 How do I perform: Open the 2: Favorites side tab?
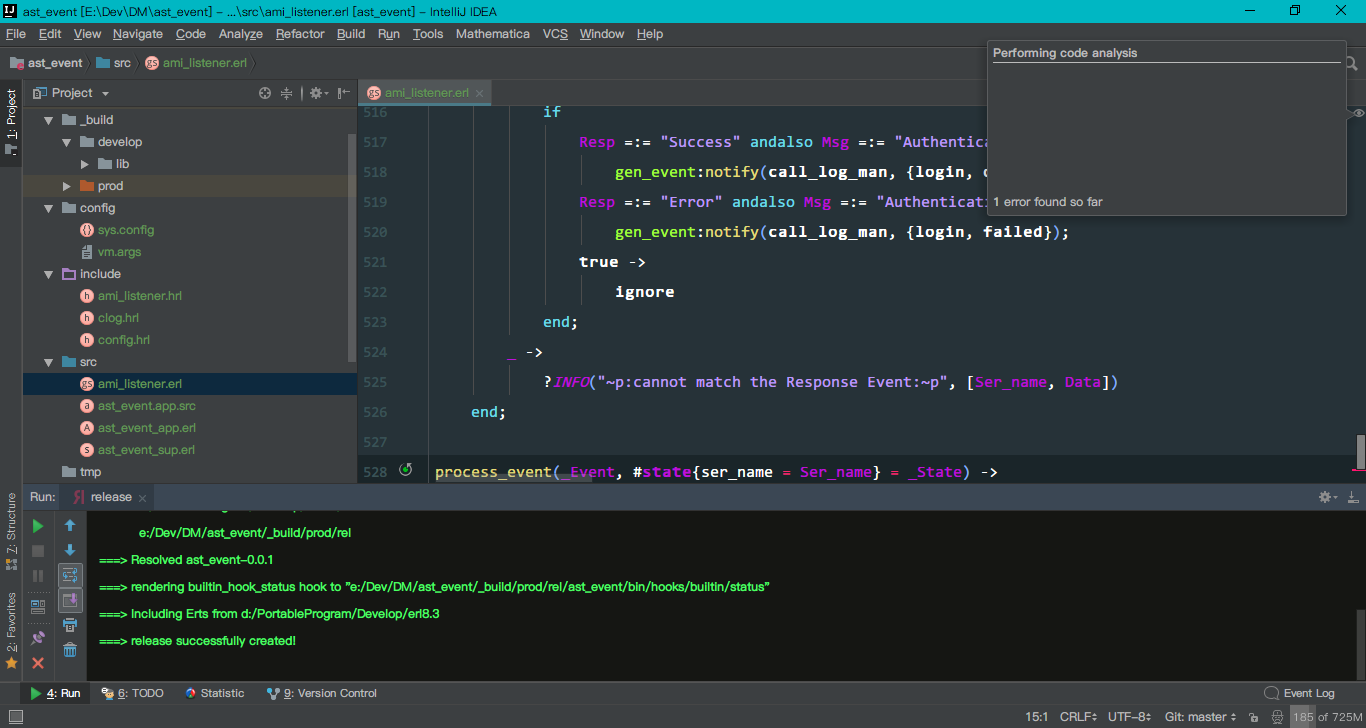pos(11,629)
